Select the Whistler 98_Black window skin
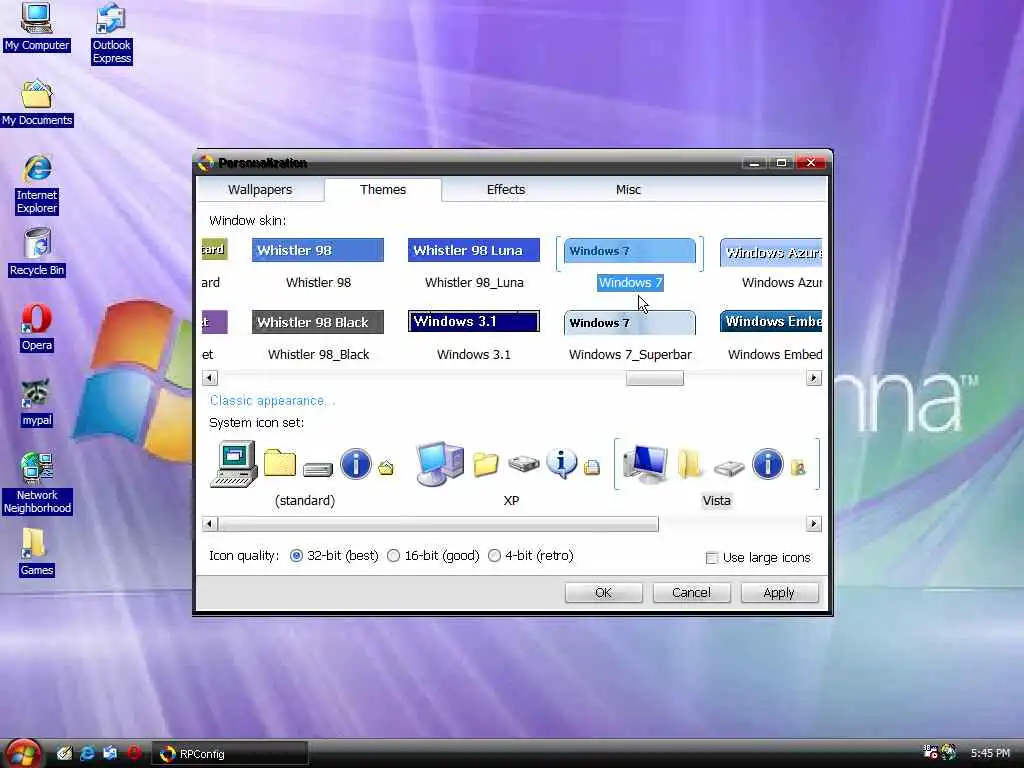Image resolution: width=1024 pixels, height=768 pixels. pyautogui.click(x=318, y=336)
